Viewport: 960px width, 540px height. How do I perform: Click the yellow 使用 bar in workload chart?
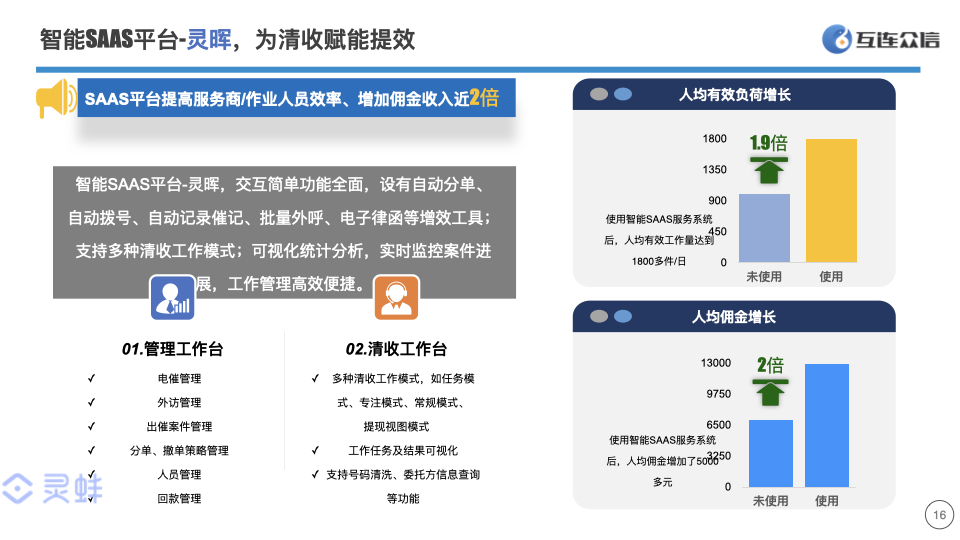pyautogui.click(x=831, y=201)
